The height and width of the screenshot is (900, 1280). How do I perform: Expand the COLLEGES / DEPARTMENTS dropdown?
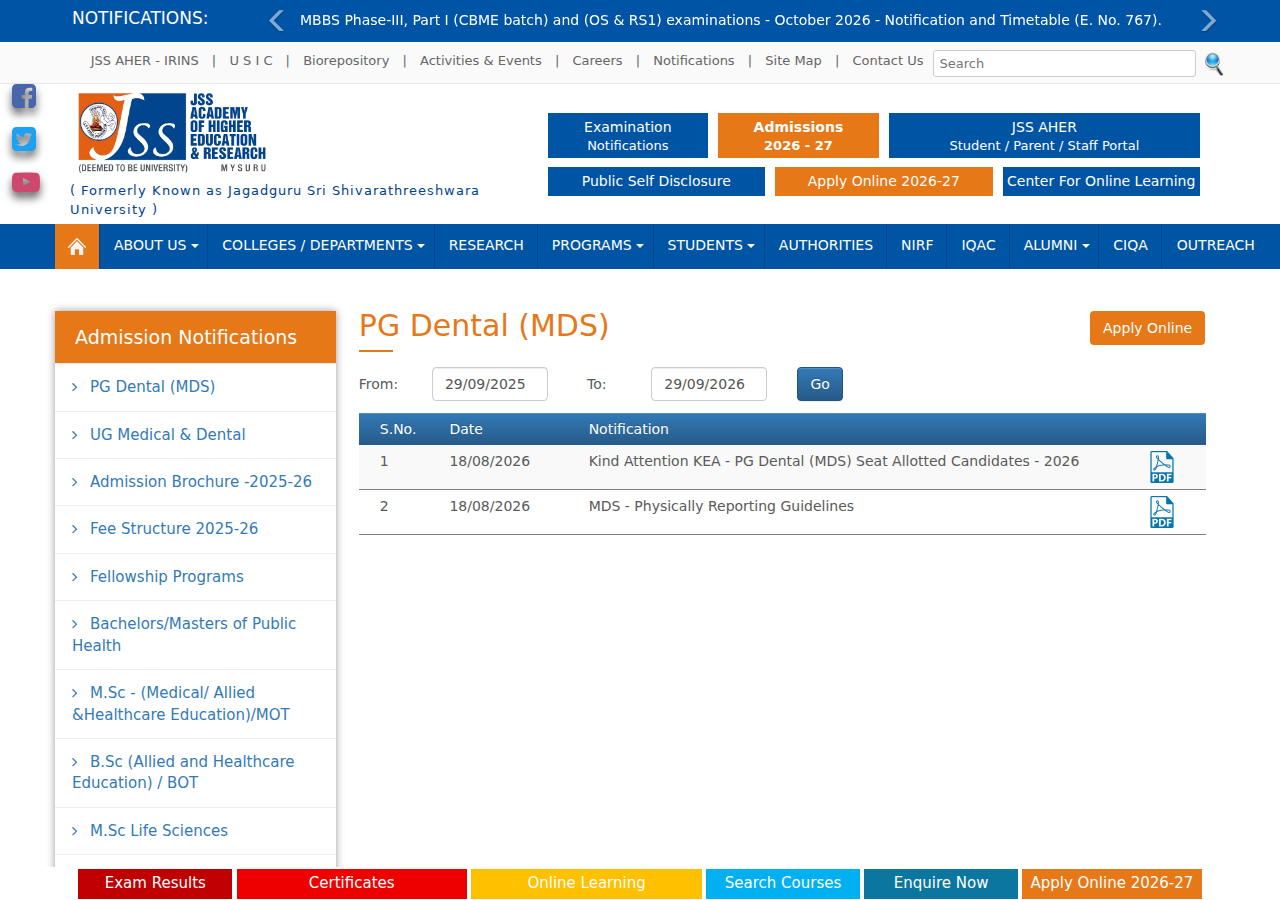pos(323,246)
